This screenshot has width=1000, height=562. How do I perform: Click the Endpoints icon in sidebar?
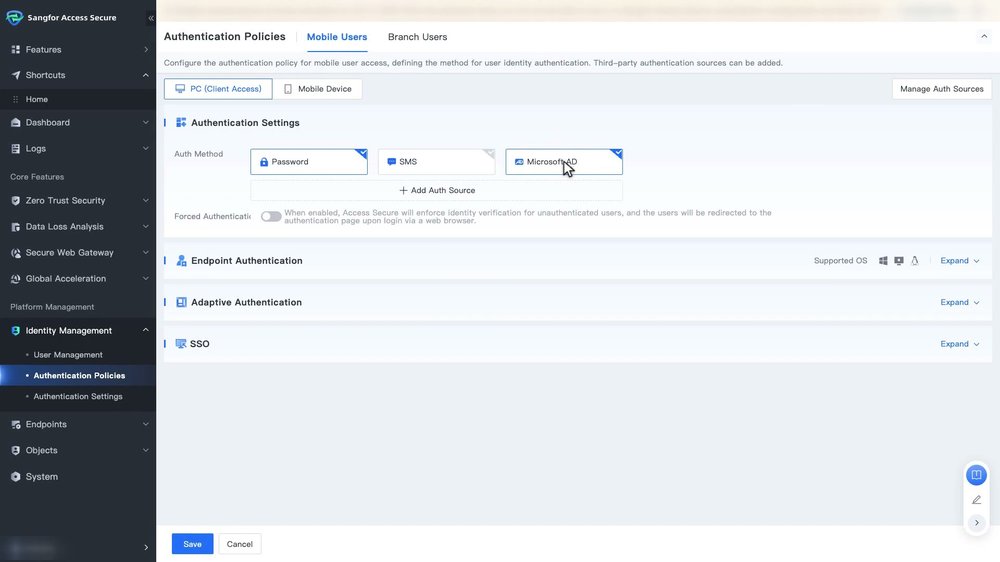(x=15, y=424)
